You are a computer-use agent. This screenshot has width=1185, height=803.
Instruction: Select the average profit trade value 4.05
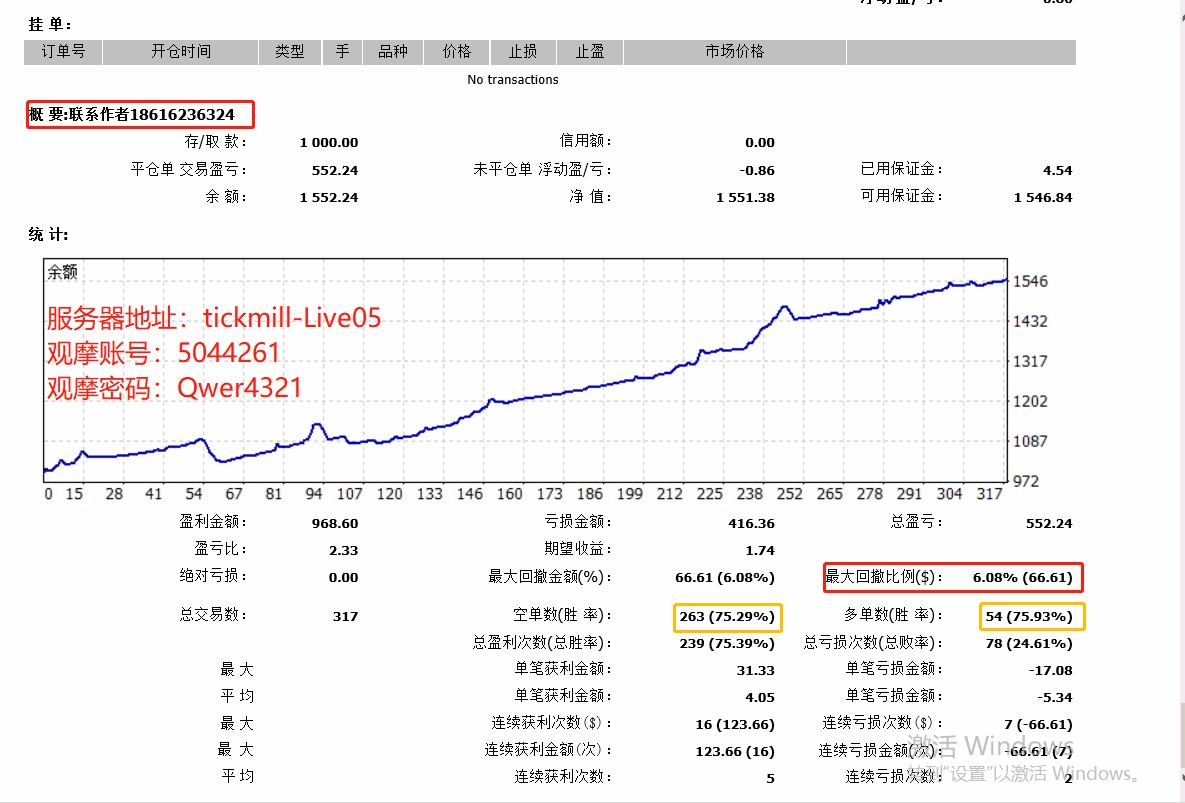(x=760, y=697)
